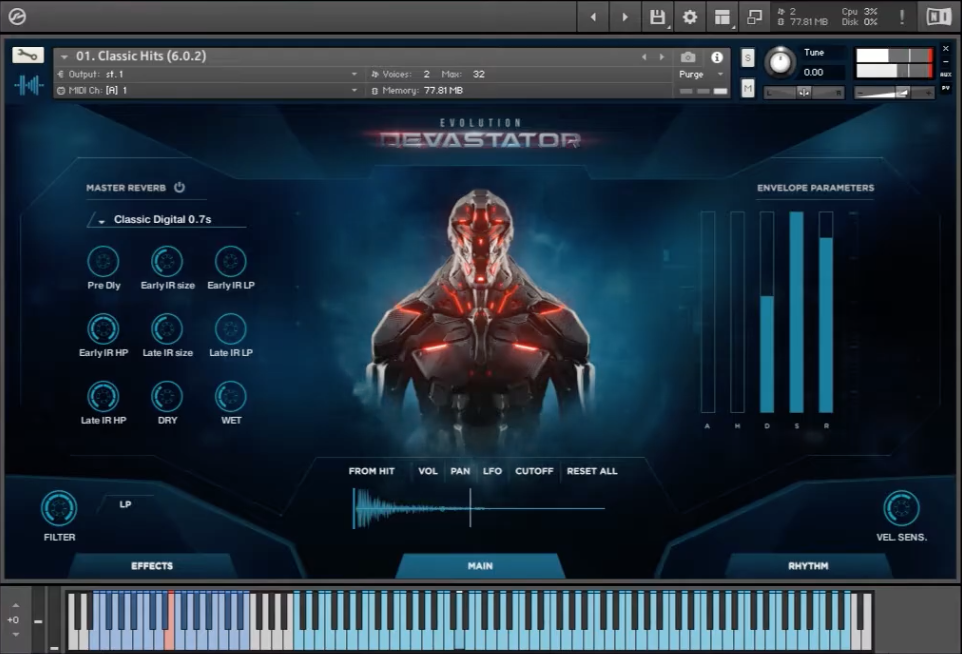Click the instrument volume slider
This screenshot has width=962, height=654.
(x=893, y=92)
